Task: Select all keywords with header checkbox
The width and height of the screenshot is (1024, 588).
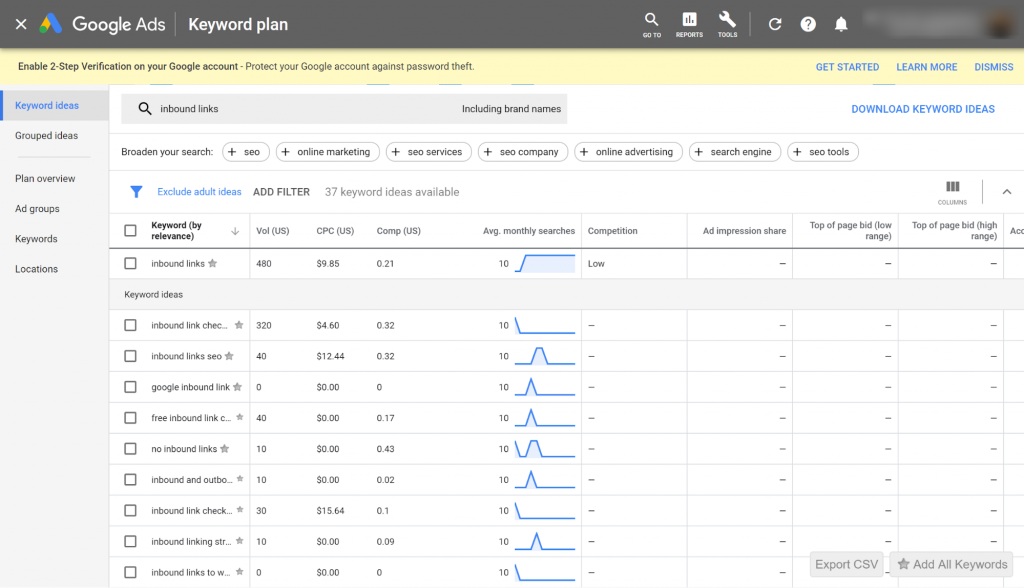Action: click(130, 231)
